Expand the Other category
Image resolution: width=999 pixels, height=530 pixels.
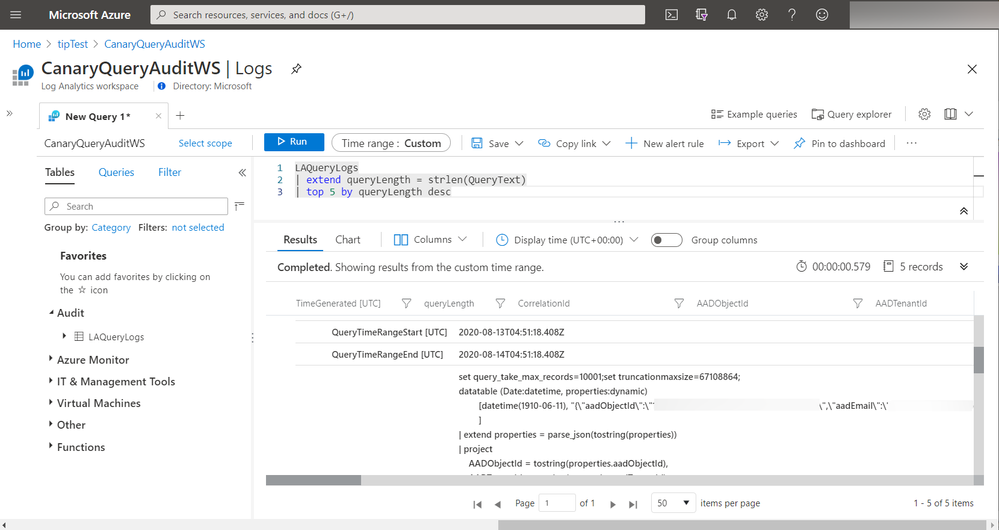(50, 424)
